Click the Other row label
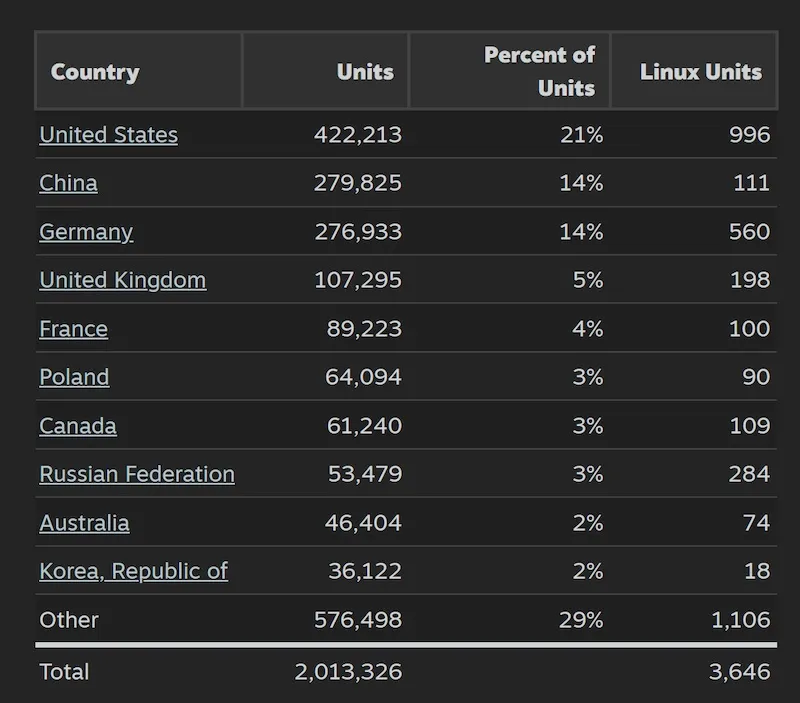This screenshot has height=703, width=800. point(69,620)
